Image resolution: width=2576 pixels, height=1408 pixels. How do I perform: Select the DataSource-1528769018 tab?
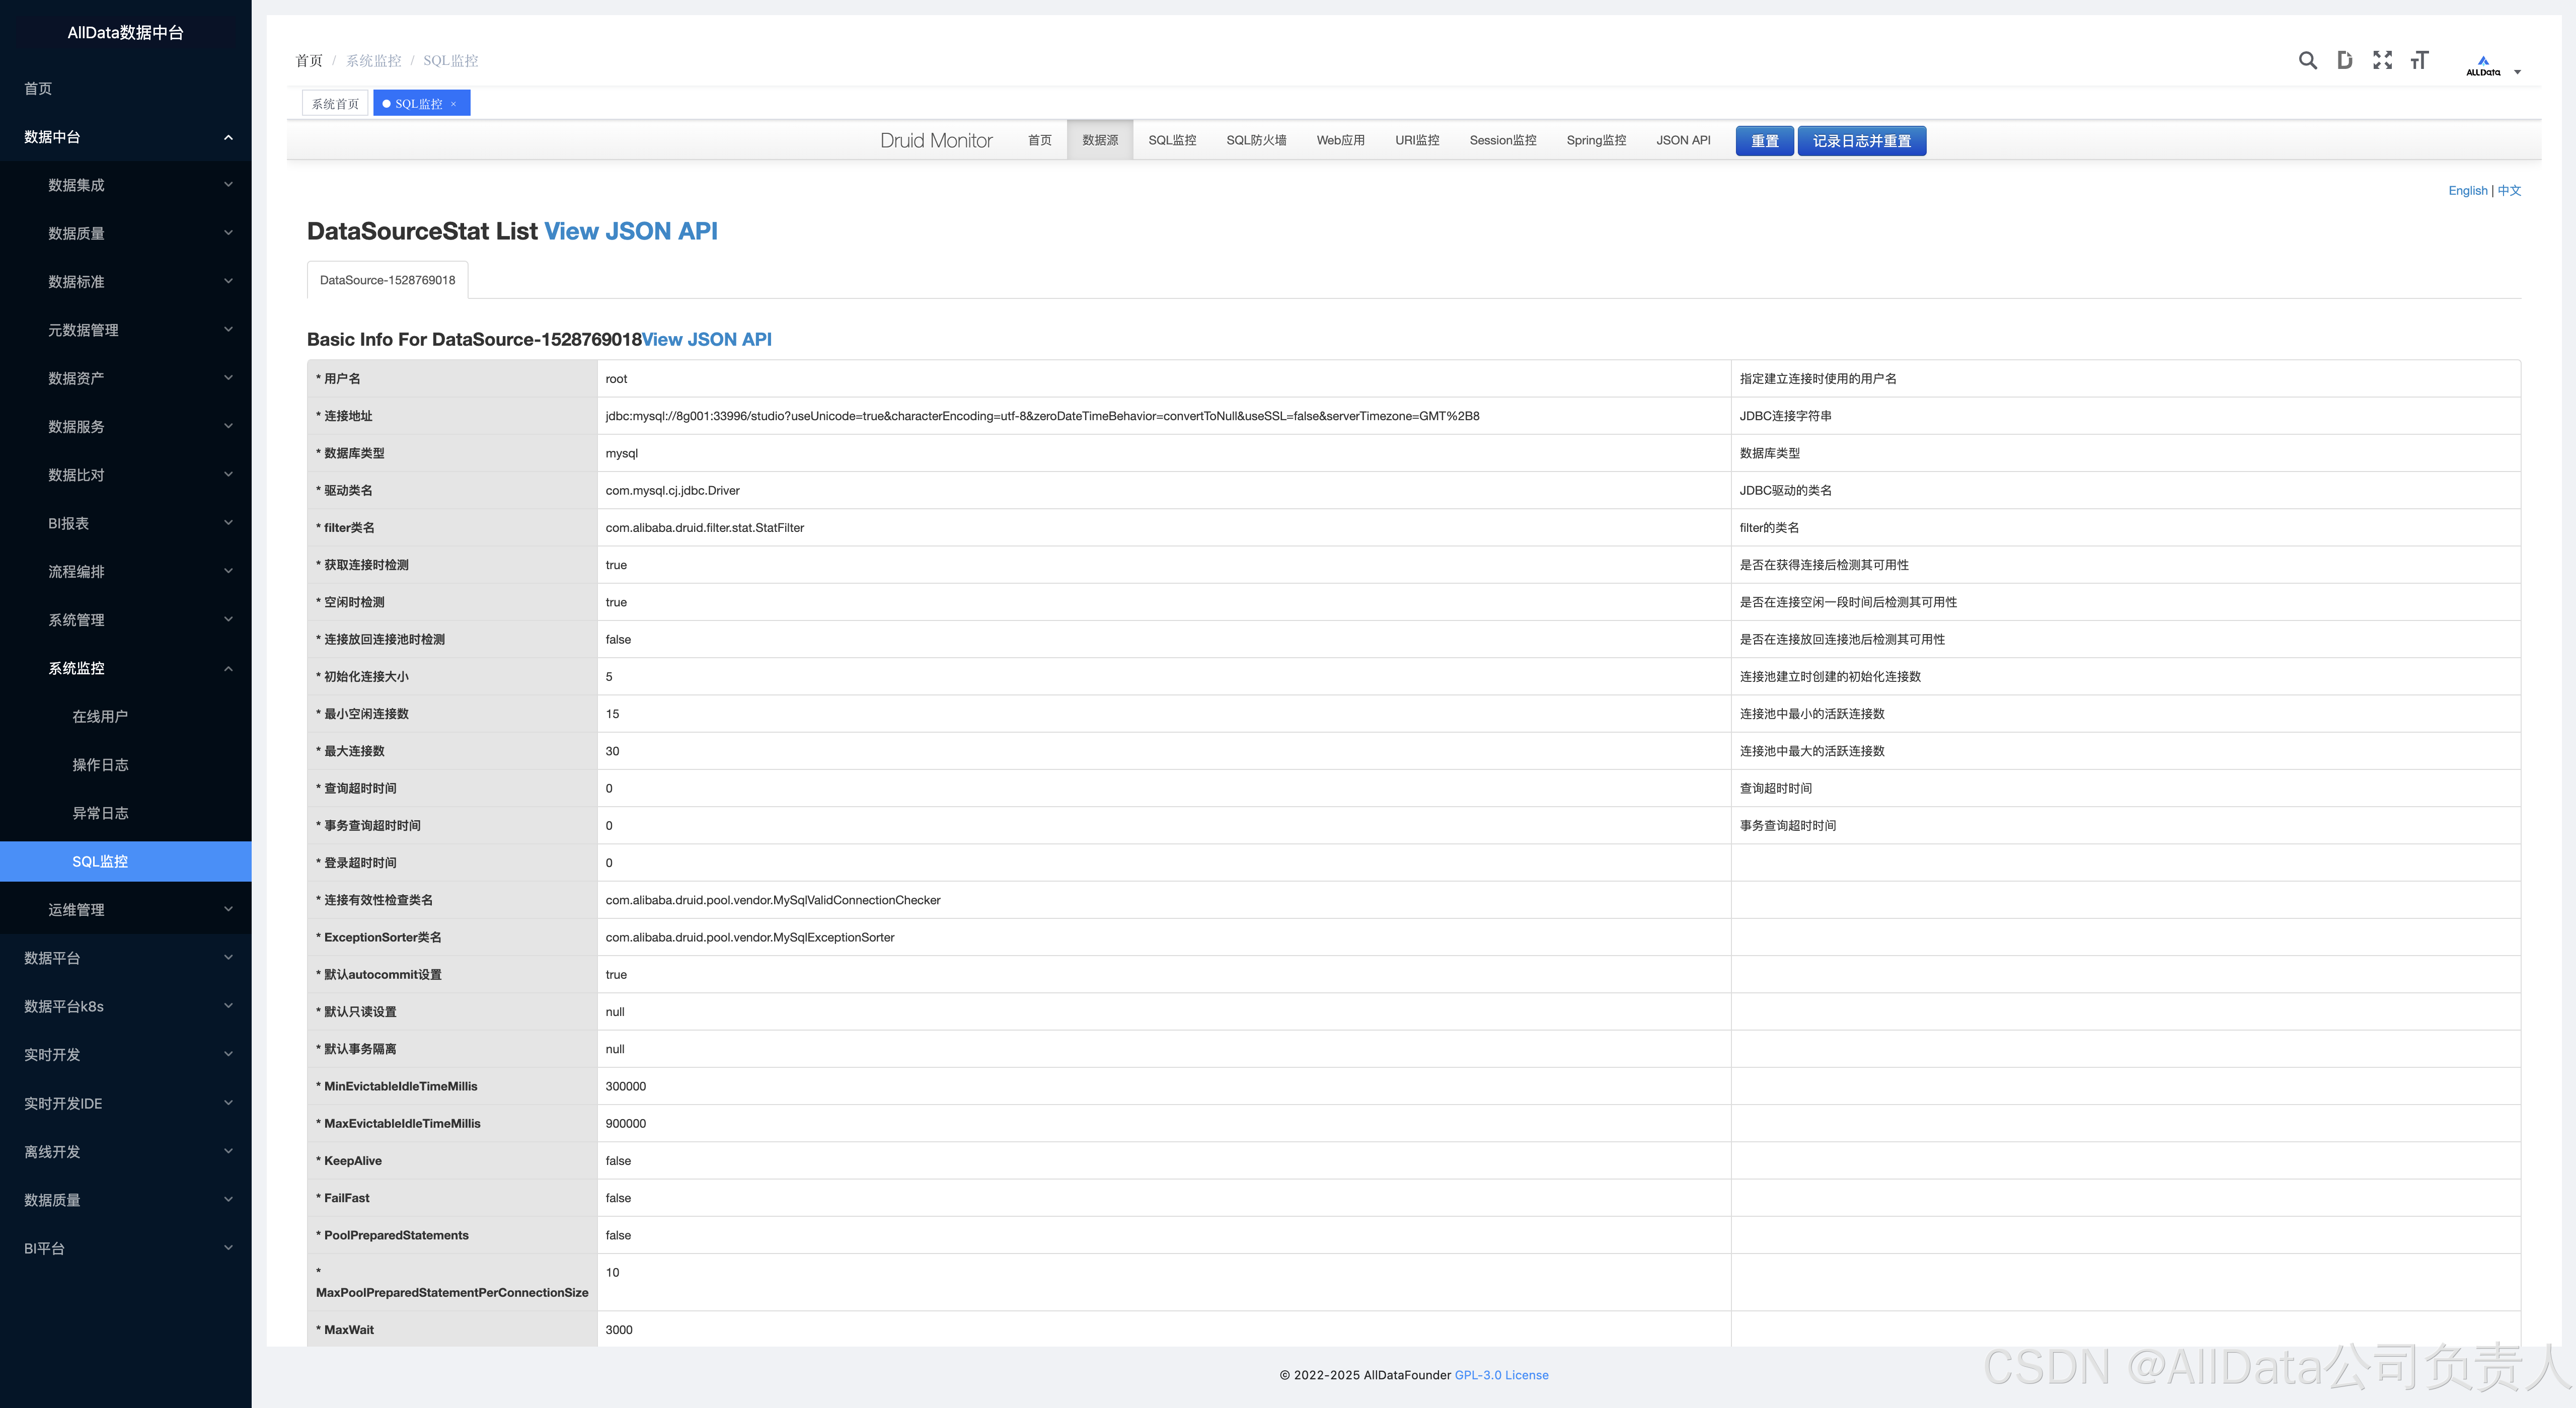click(387, 280)
